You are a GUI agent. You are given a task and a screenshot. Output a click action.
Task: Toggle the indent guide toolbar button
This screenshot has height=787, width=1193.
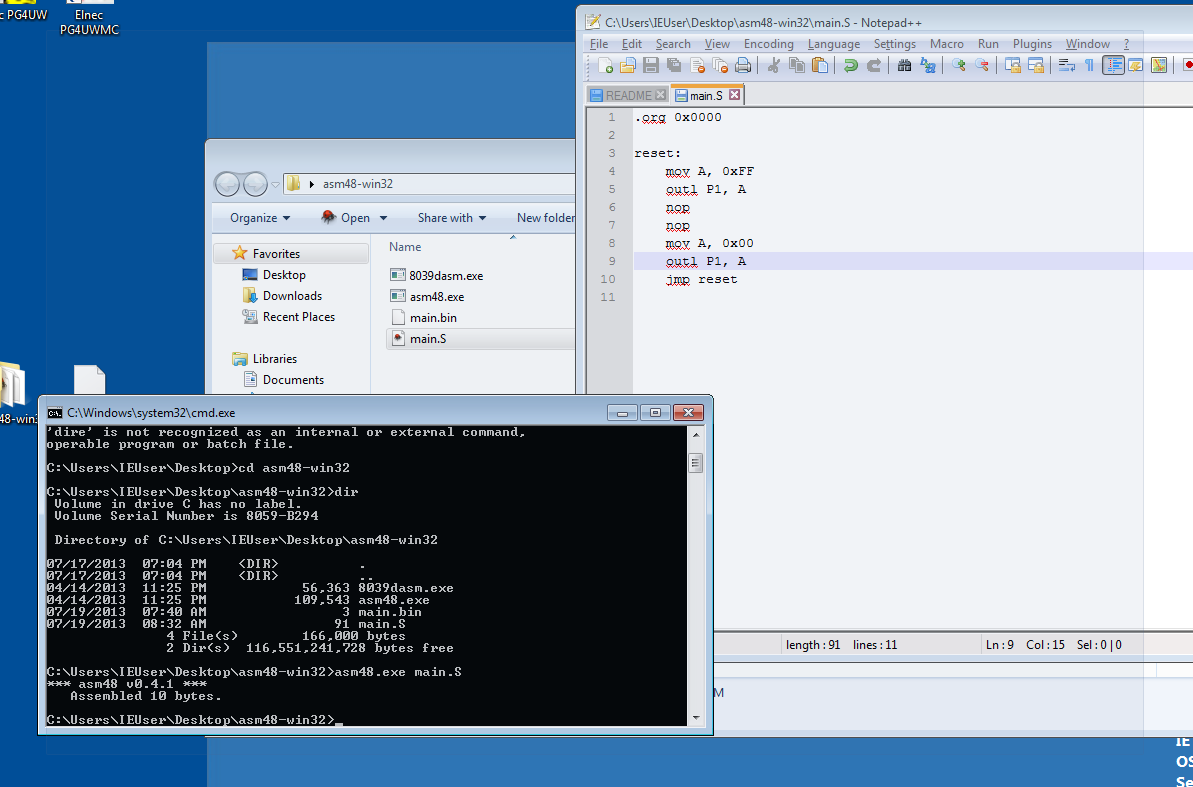(x=1113, y=66)
